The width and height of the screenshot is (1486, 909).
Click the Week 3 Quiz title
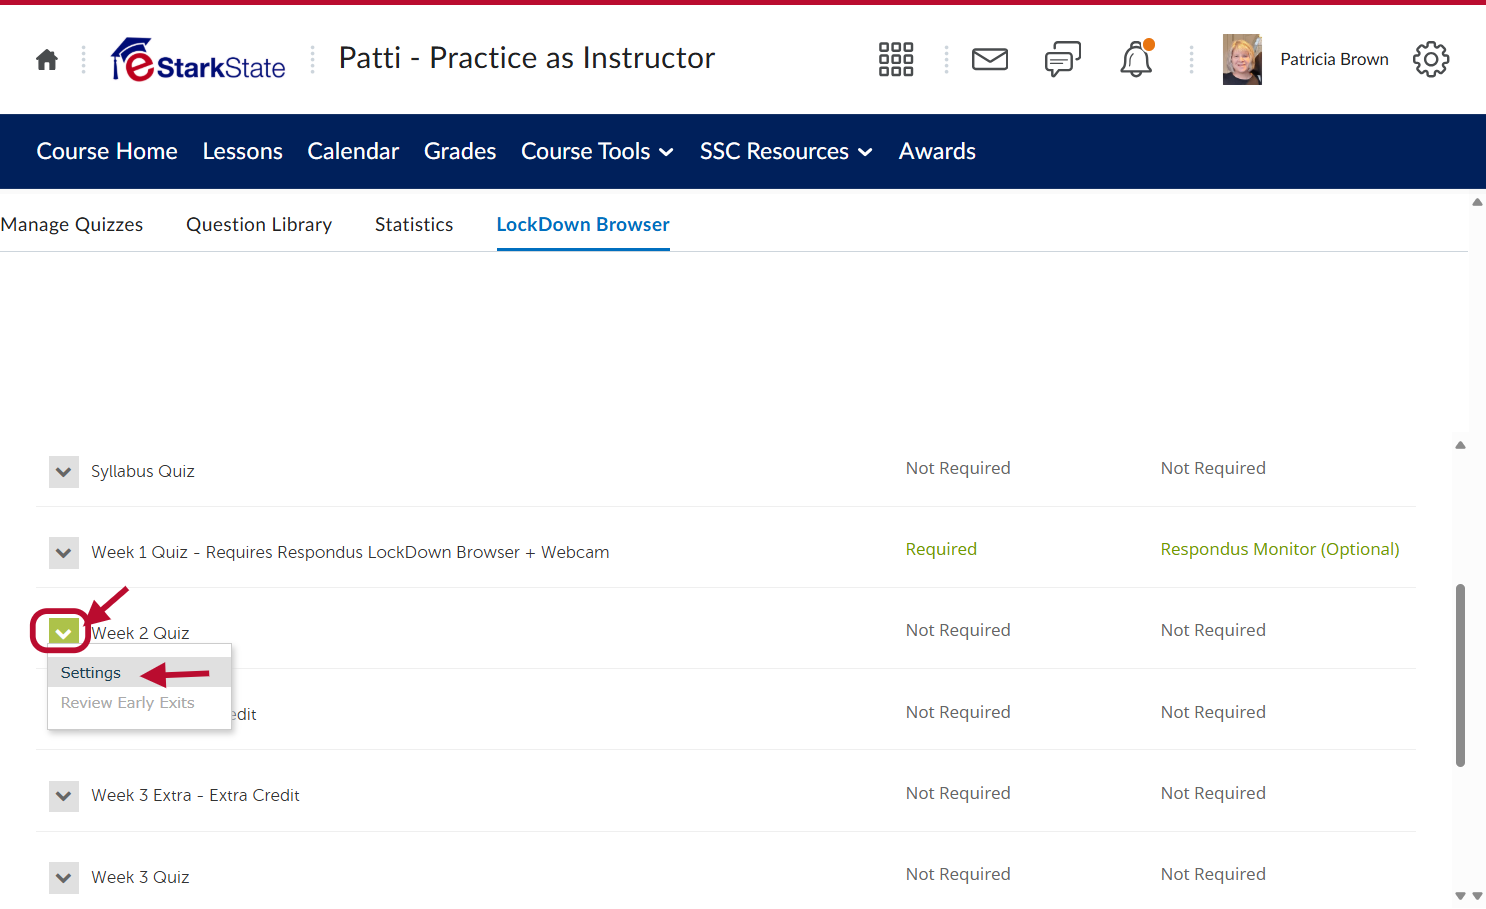click(140, 877)
